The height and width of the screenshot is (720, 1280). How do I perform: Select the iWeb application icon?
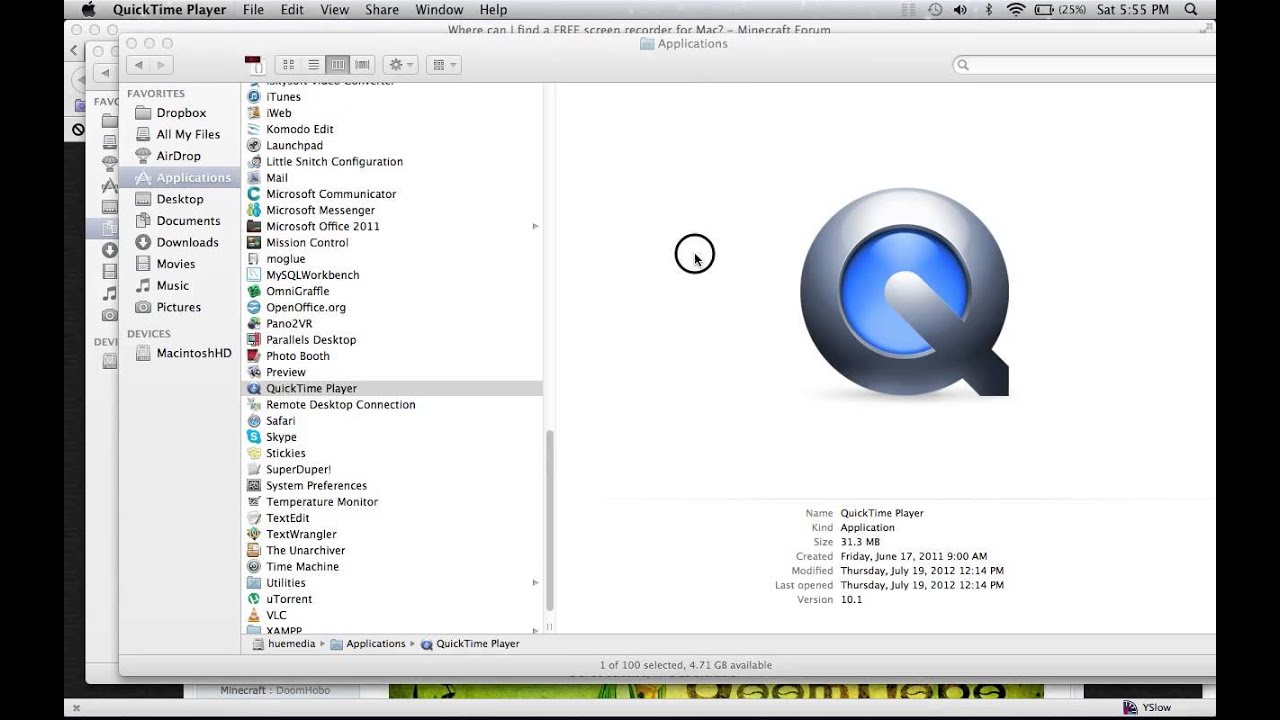tap(254, 113)
